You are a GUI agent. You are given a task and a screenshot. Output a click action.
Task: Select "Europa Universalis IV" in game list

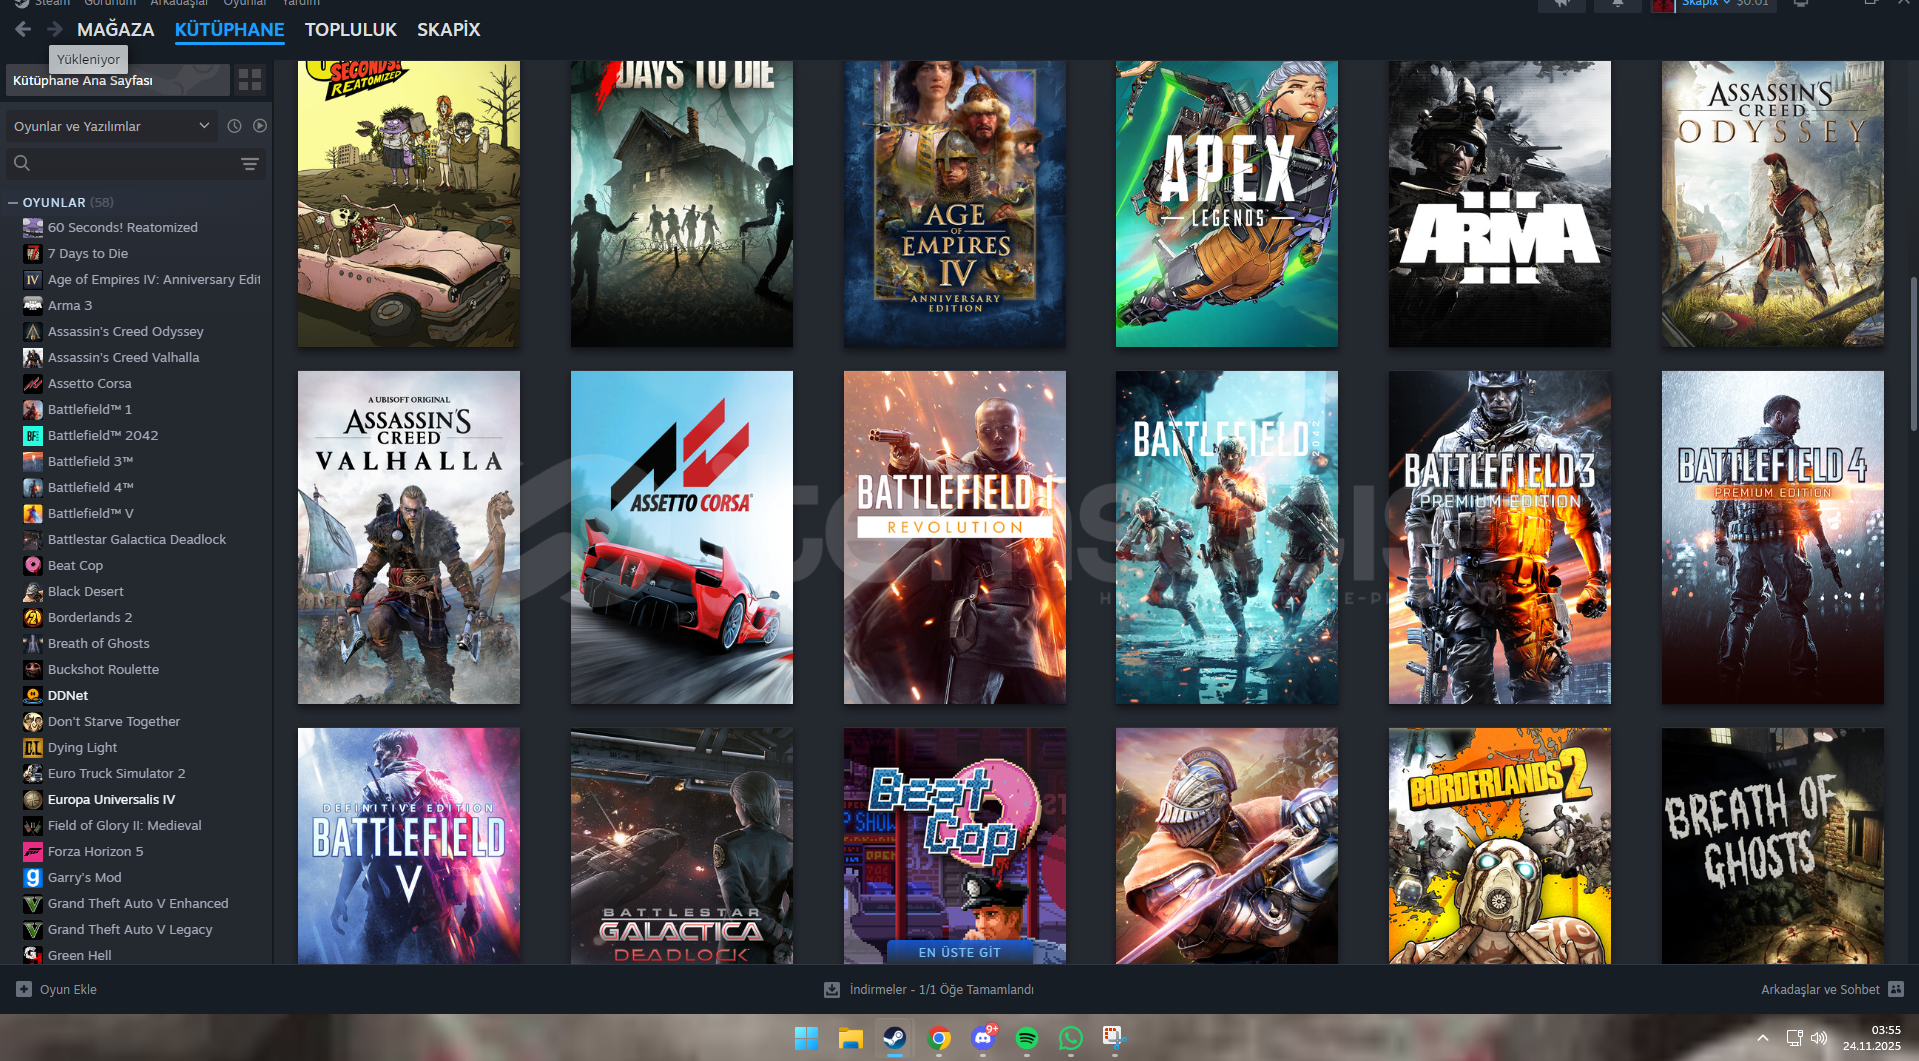click(x=112, y=799)
